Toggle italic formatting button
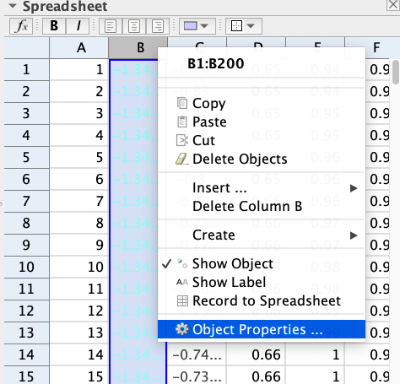Screen dimensions: 400x384 [78, 26]
